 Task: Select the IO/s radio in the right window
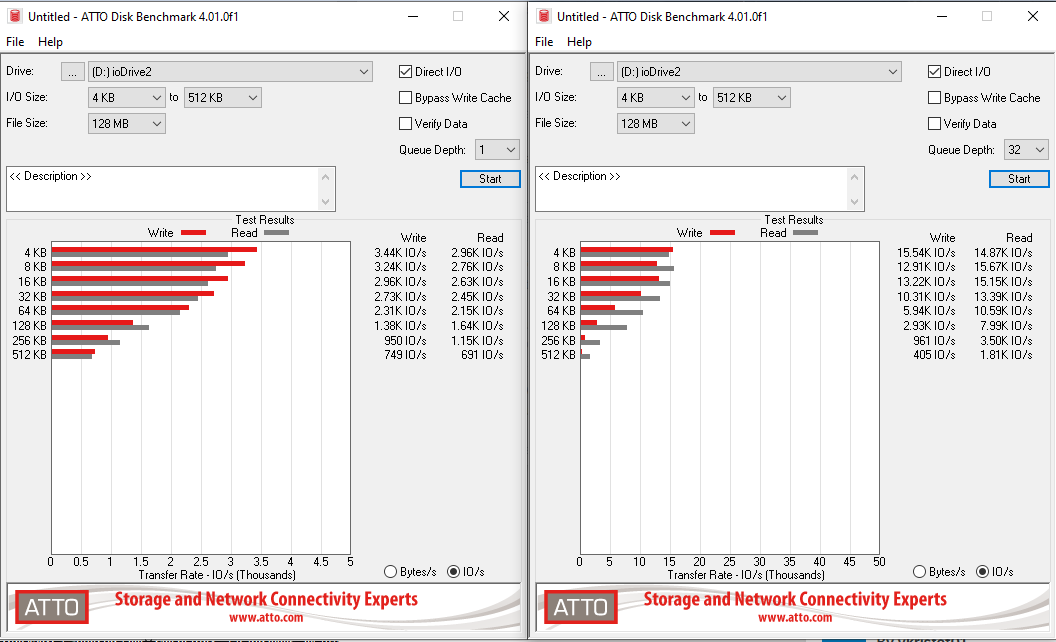[x=983, y=571]
